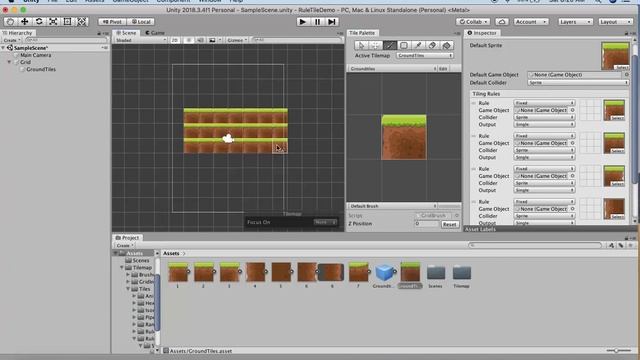Switch to the Game tab
The height and width of the screenshot is (360, 640).
point(155,33)
